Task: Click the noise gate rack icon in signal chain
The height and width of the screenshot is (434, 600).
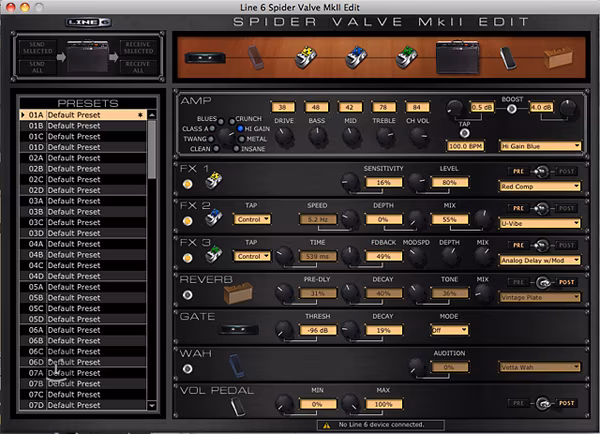Action: [205, 58]
